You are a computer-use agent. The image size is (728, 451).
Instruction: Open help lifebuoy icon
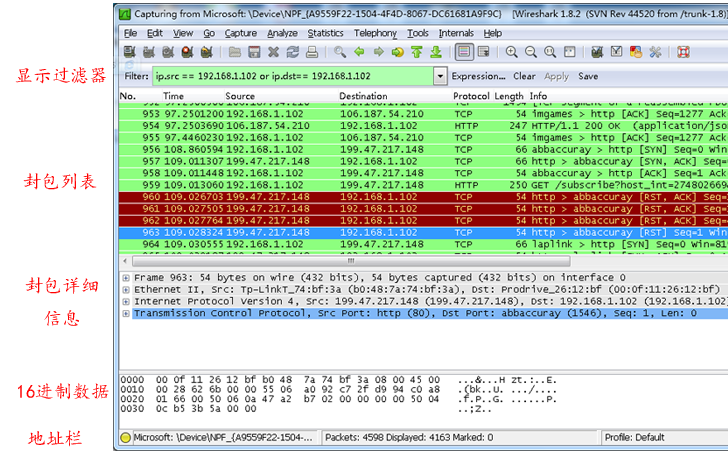[x=683, y=52]
